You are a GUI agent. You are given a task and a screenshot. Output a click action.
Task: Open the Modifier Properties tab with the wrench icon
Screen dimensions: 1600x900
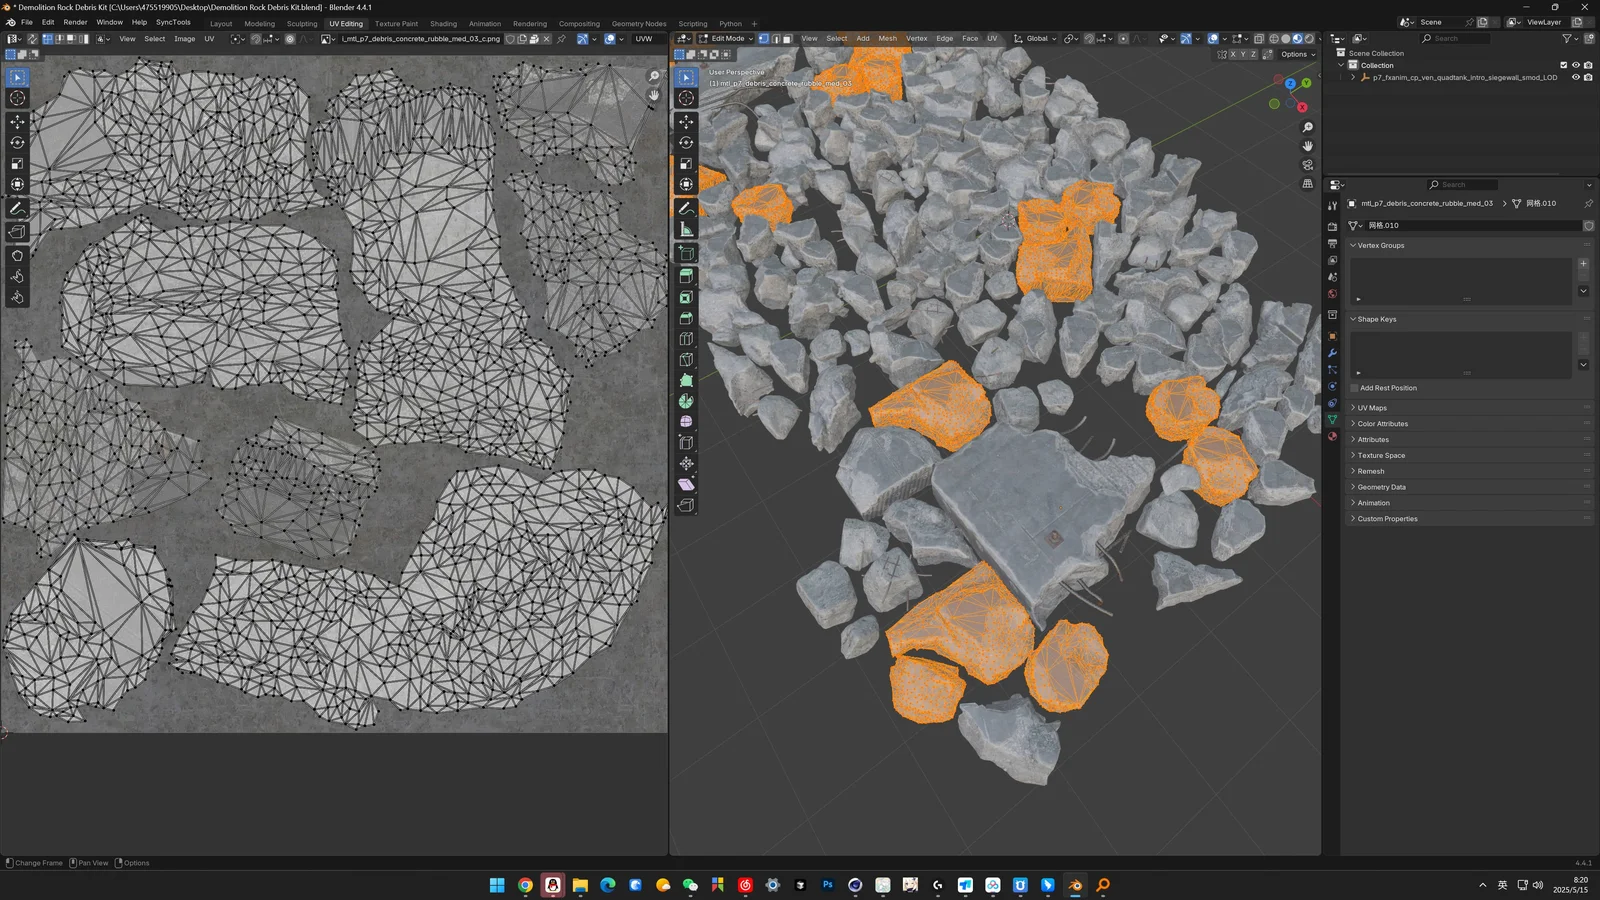coord(1332,353)
